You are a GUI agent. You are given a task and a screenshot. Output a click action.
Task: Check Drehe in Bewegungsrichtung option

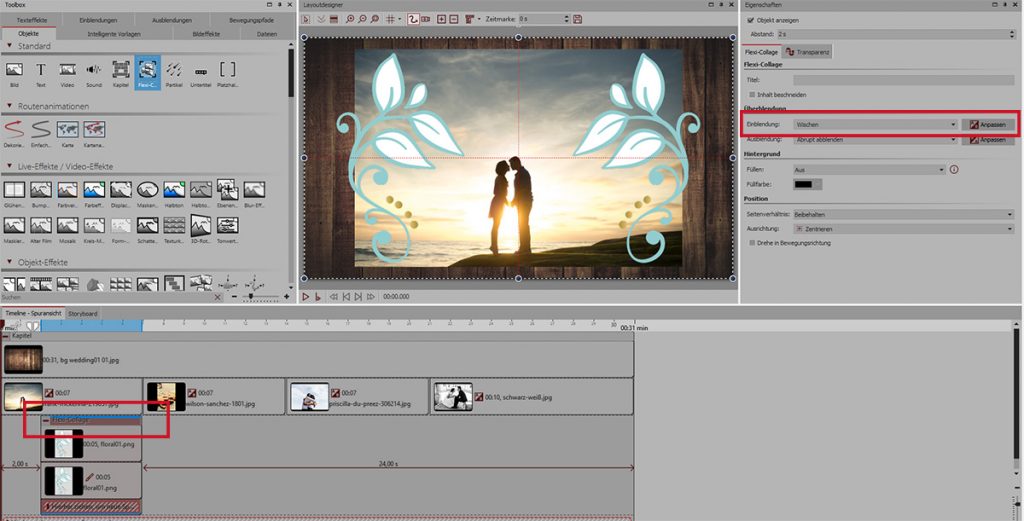[752, 242]
